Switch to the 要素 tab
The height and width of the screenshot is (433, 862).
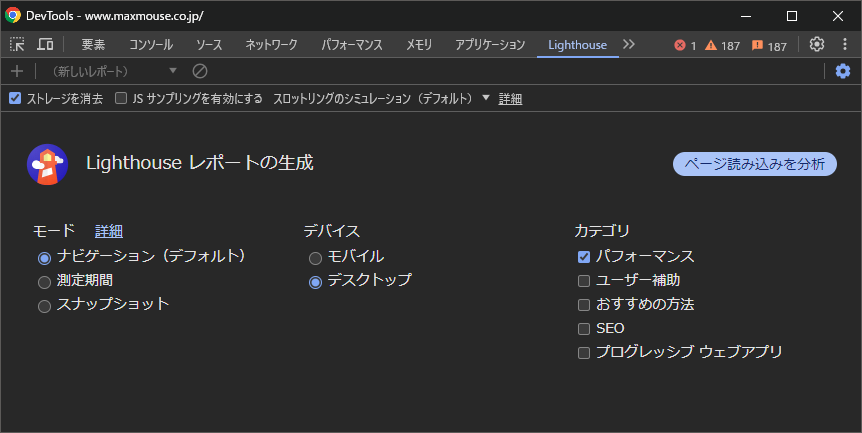93,45
